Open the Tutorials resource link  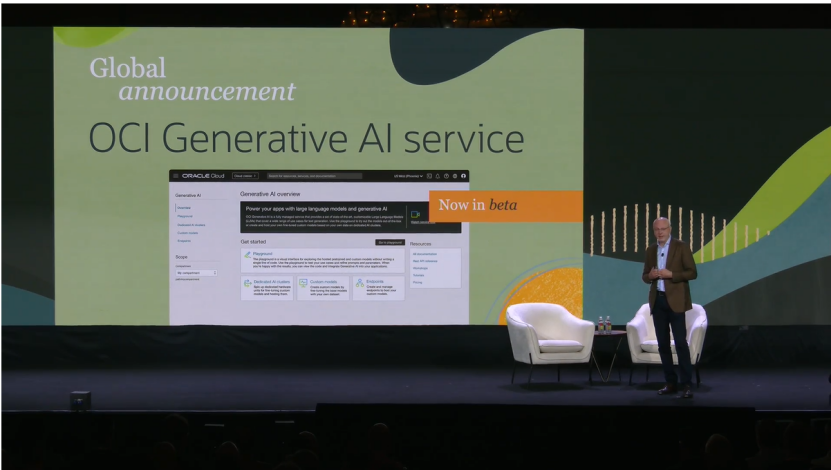pyautogui.click(x=419, y=275)
